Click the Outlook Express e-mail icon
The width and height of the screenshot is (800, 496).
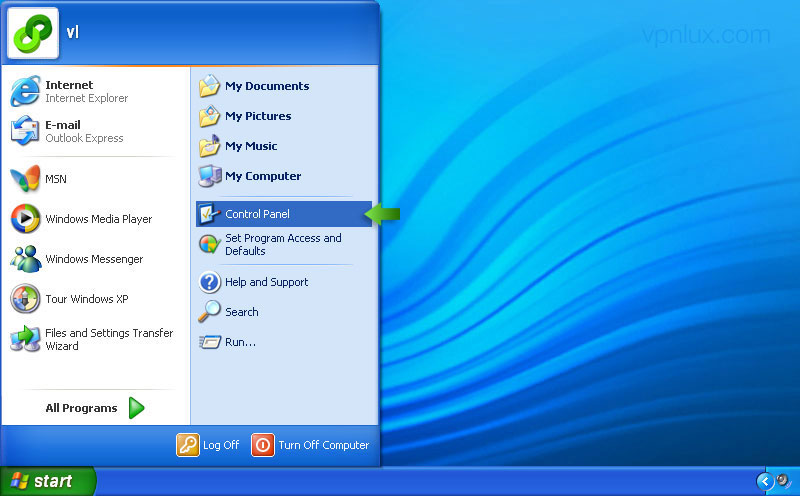[25, 131]
